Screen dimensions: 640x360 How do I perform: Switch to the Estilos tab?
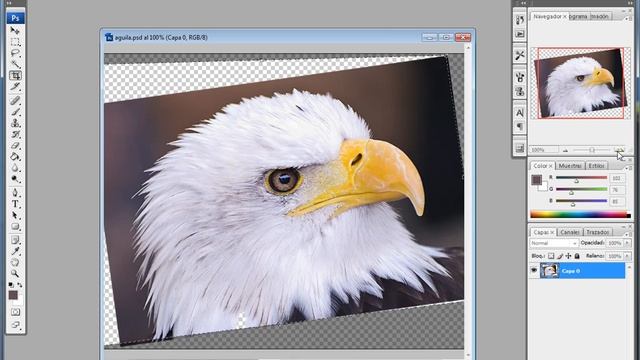[x=596, y=166]
